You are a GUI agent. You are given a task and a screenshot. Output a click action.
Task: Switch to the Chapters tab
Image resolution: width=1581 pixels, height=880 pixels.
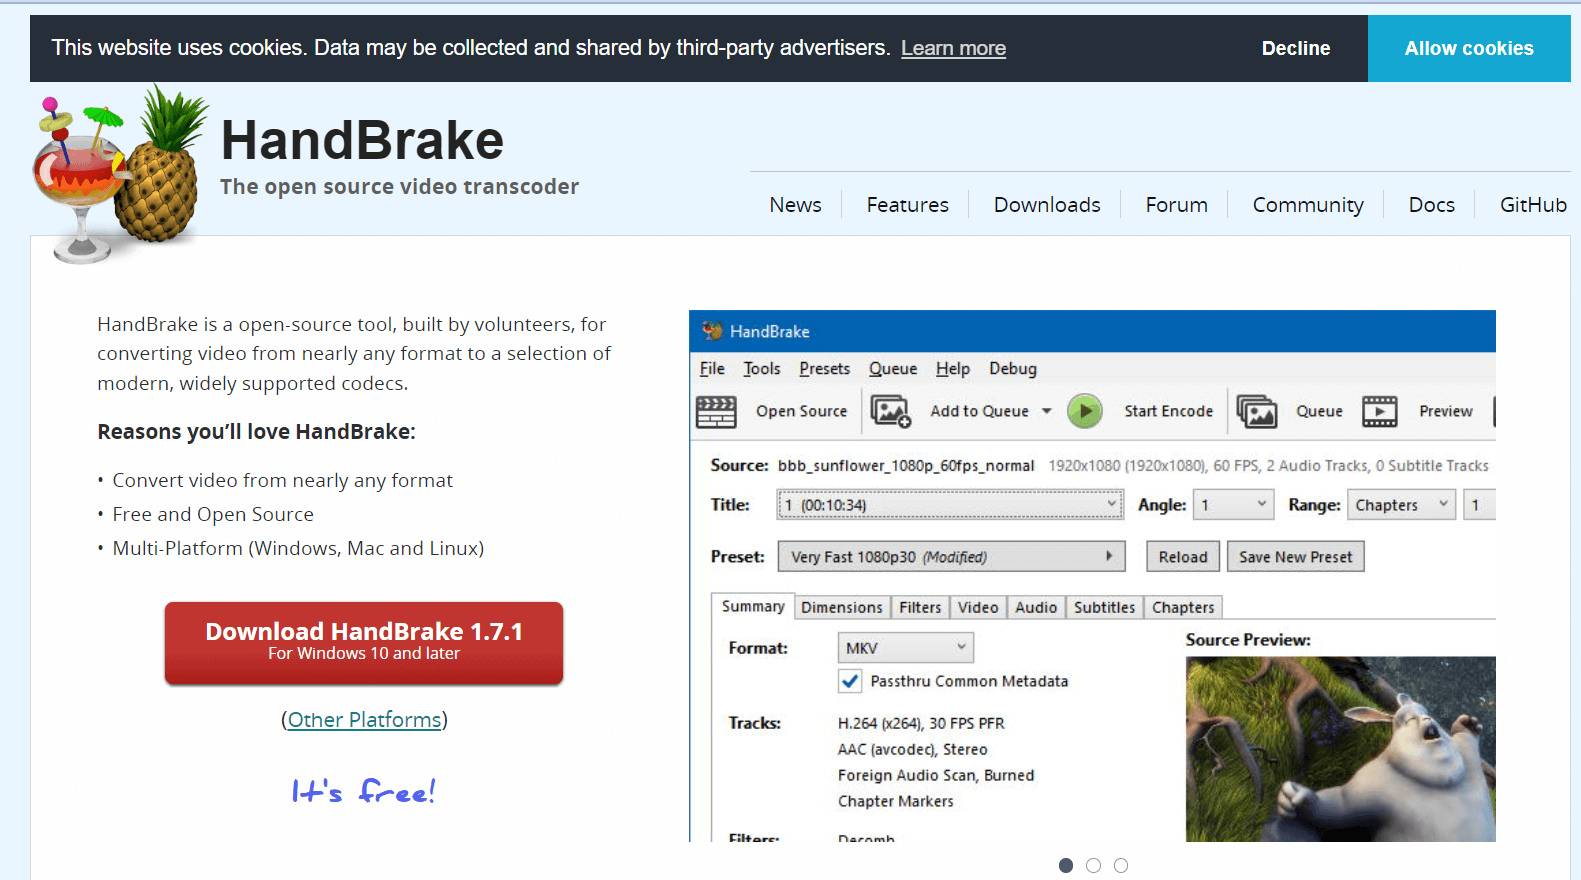[x=1183, y=607]
